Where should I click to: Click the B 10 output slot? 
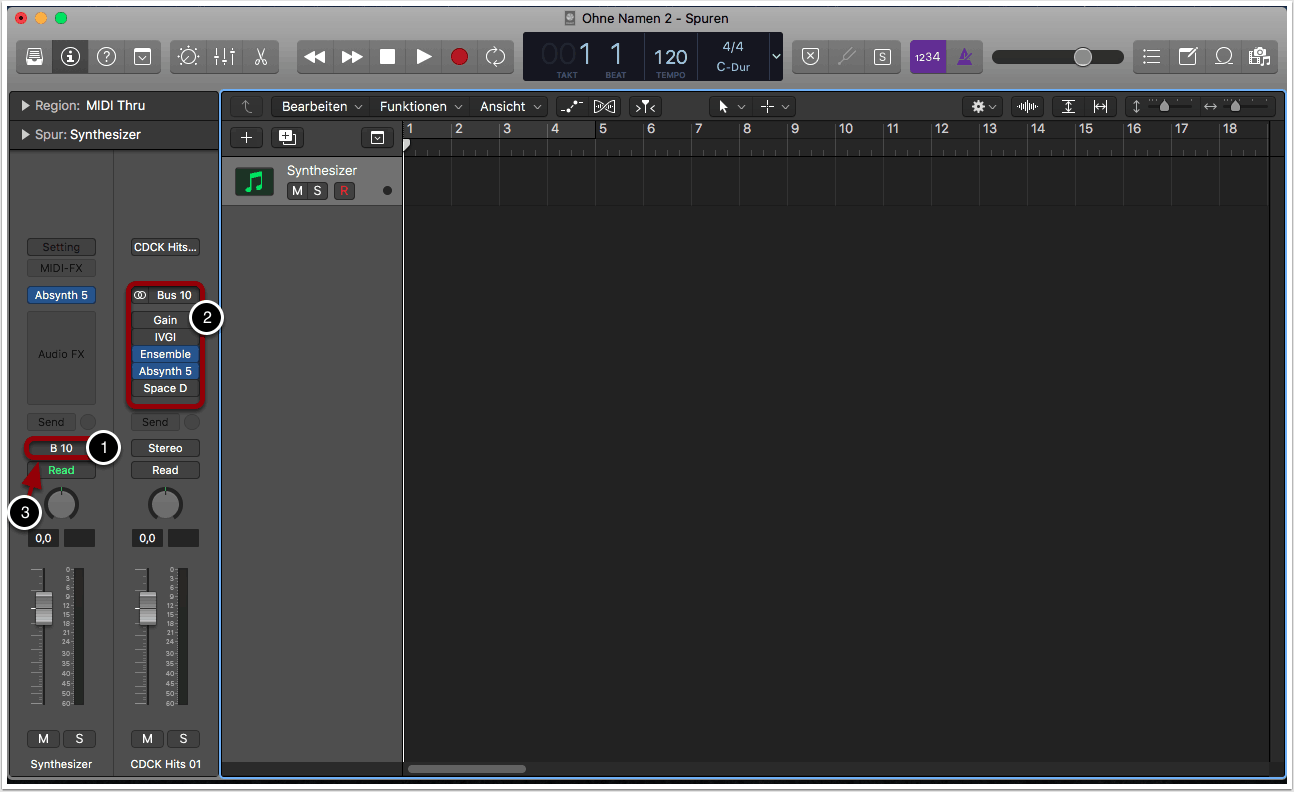pyautogui.click(x=61, y=448)
